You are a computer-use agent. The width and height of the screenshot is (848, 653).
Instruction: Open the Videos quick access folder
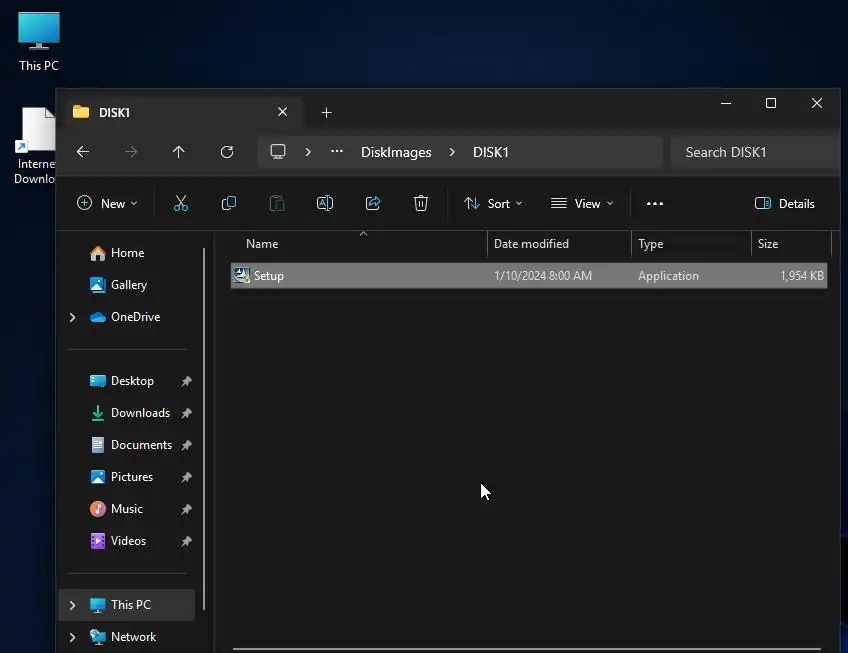(x=128, y=540)
